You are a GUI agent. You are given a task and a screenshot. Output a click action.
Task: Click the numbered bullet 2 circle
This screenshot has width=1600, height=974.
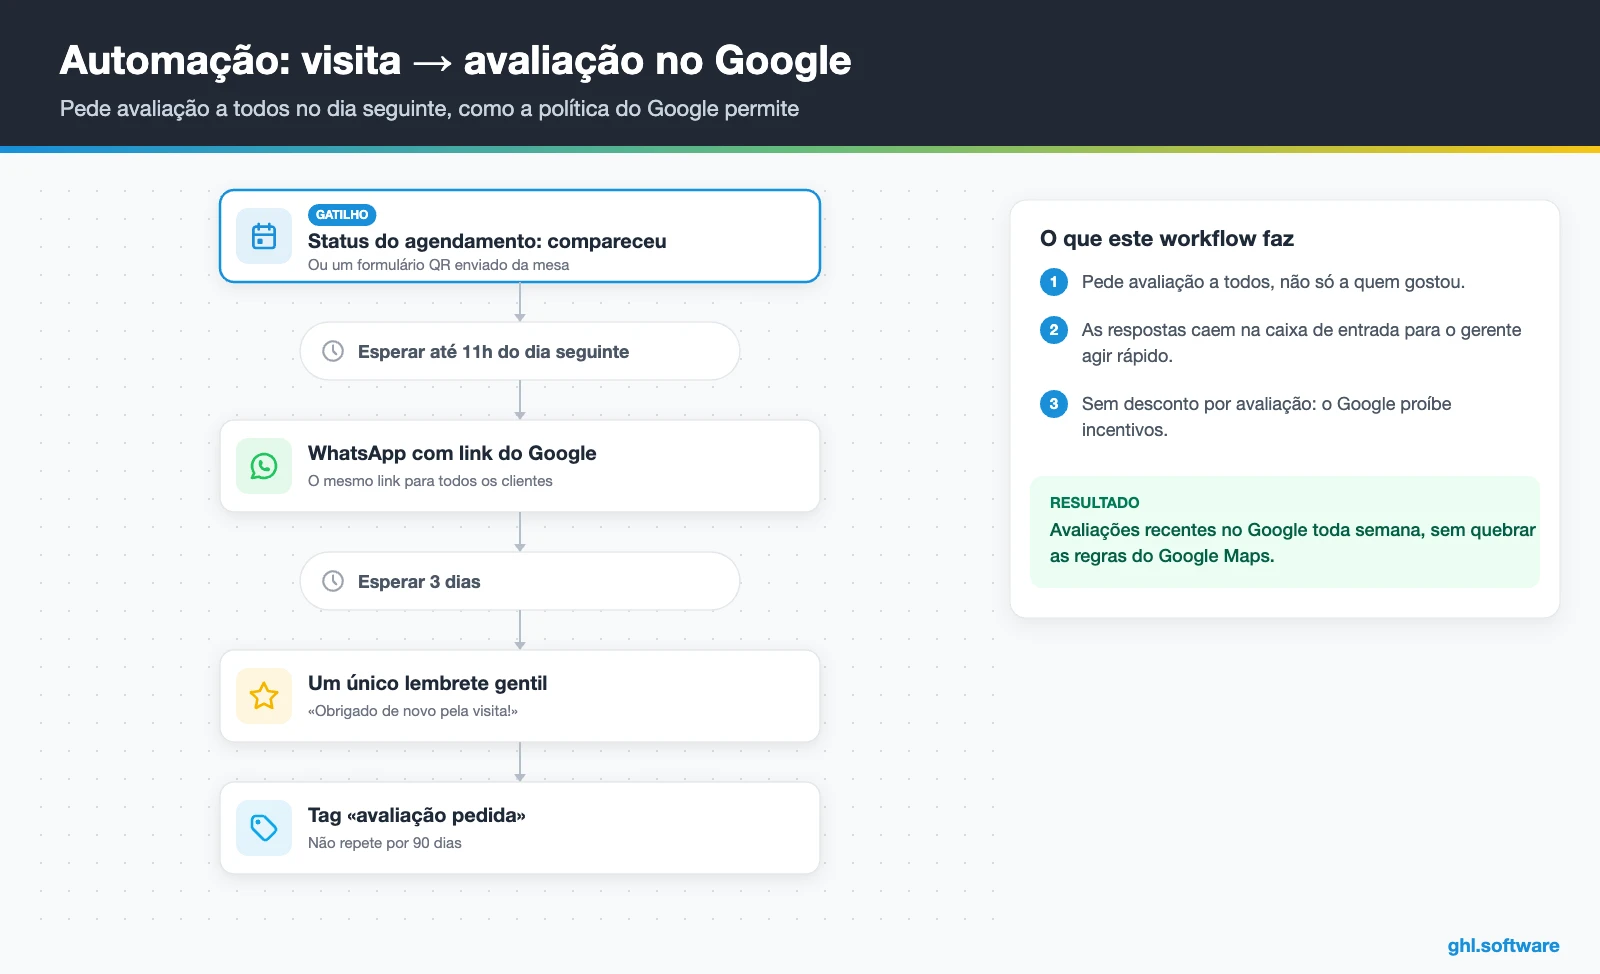tap(1054, 330)
